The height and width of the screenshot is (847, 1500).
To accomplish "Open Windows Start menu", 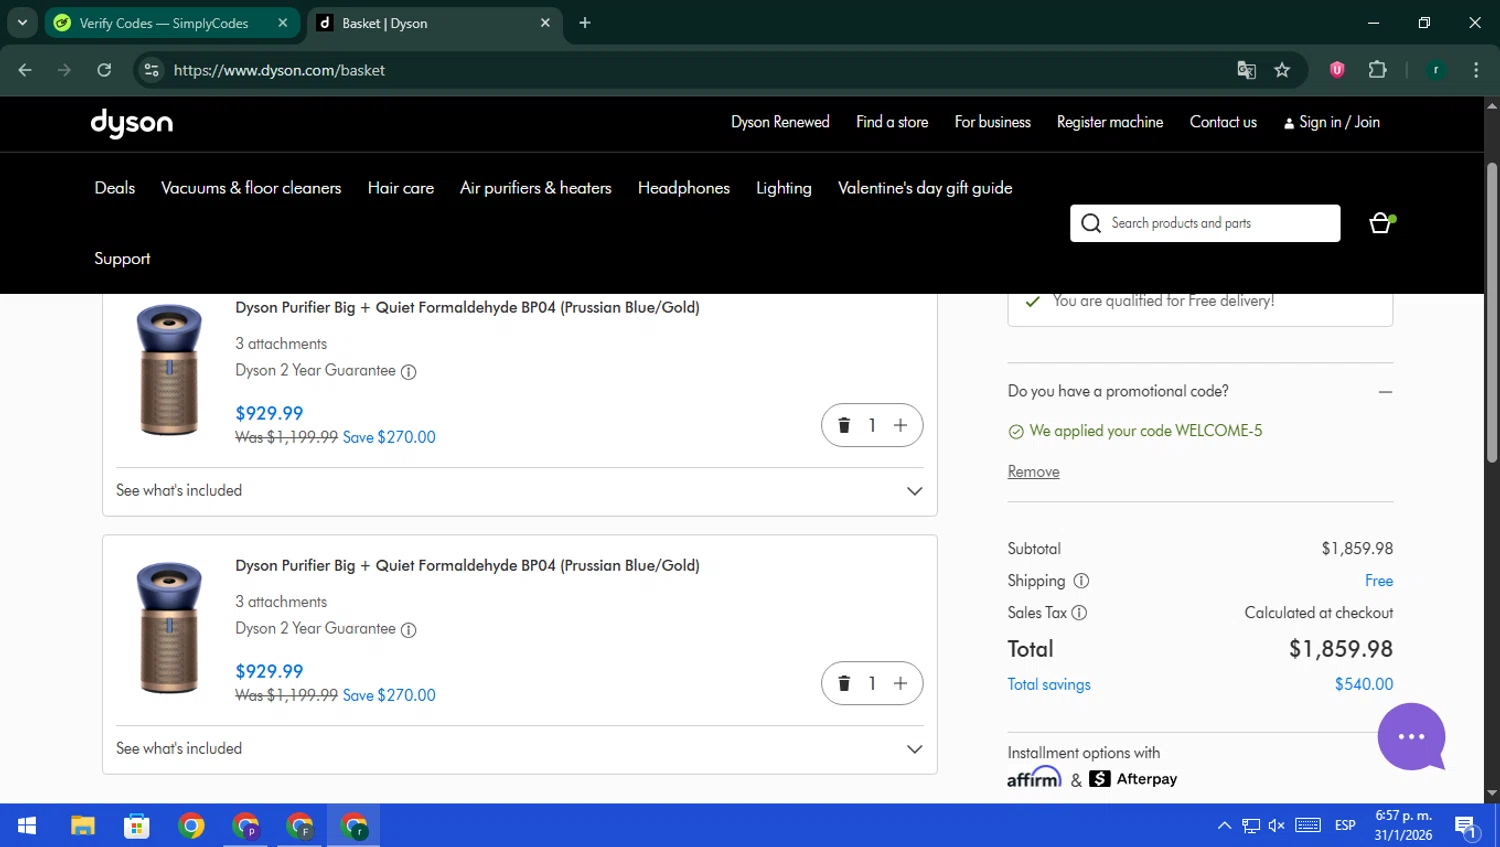I will (27, 826).
